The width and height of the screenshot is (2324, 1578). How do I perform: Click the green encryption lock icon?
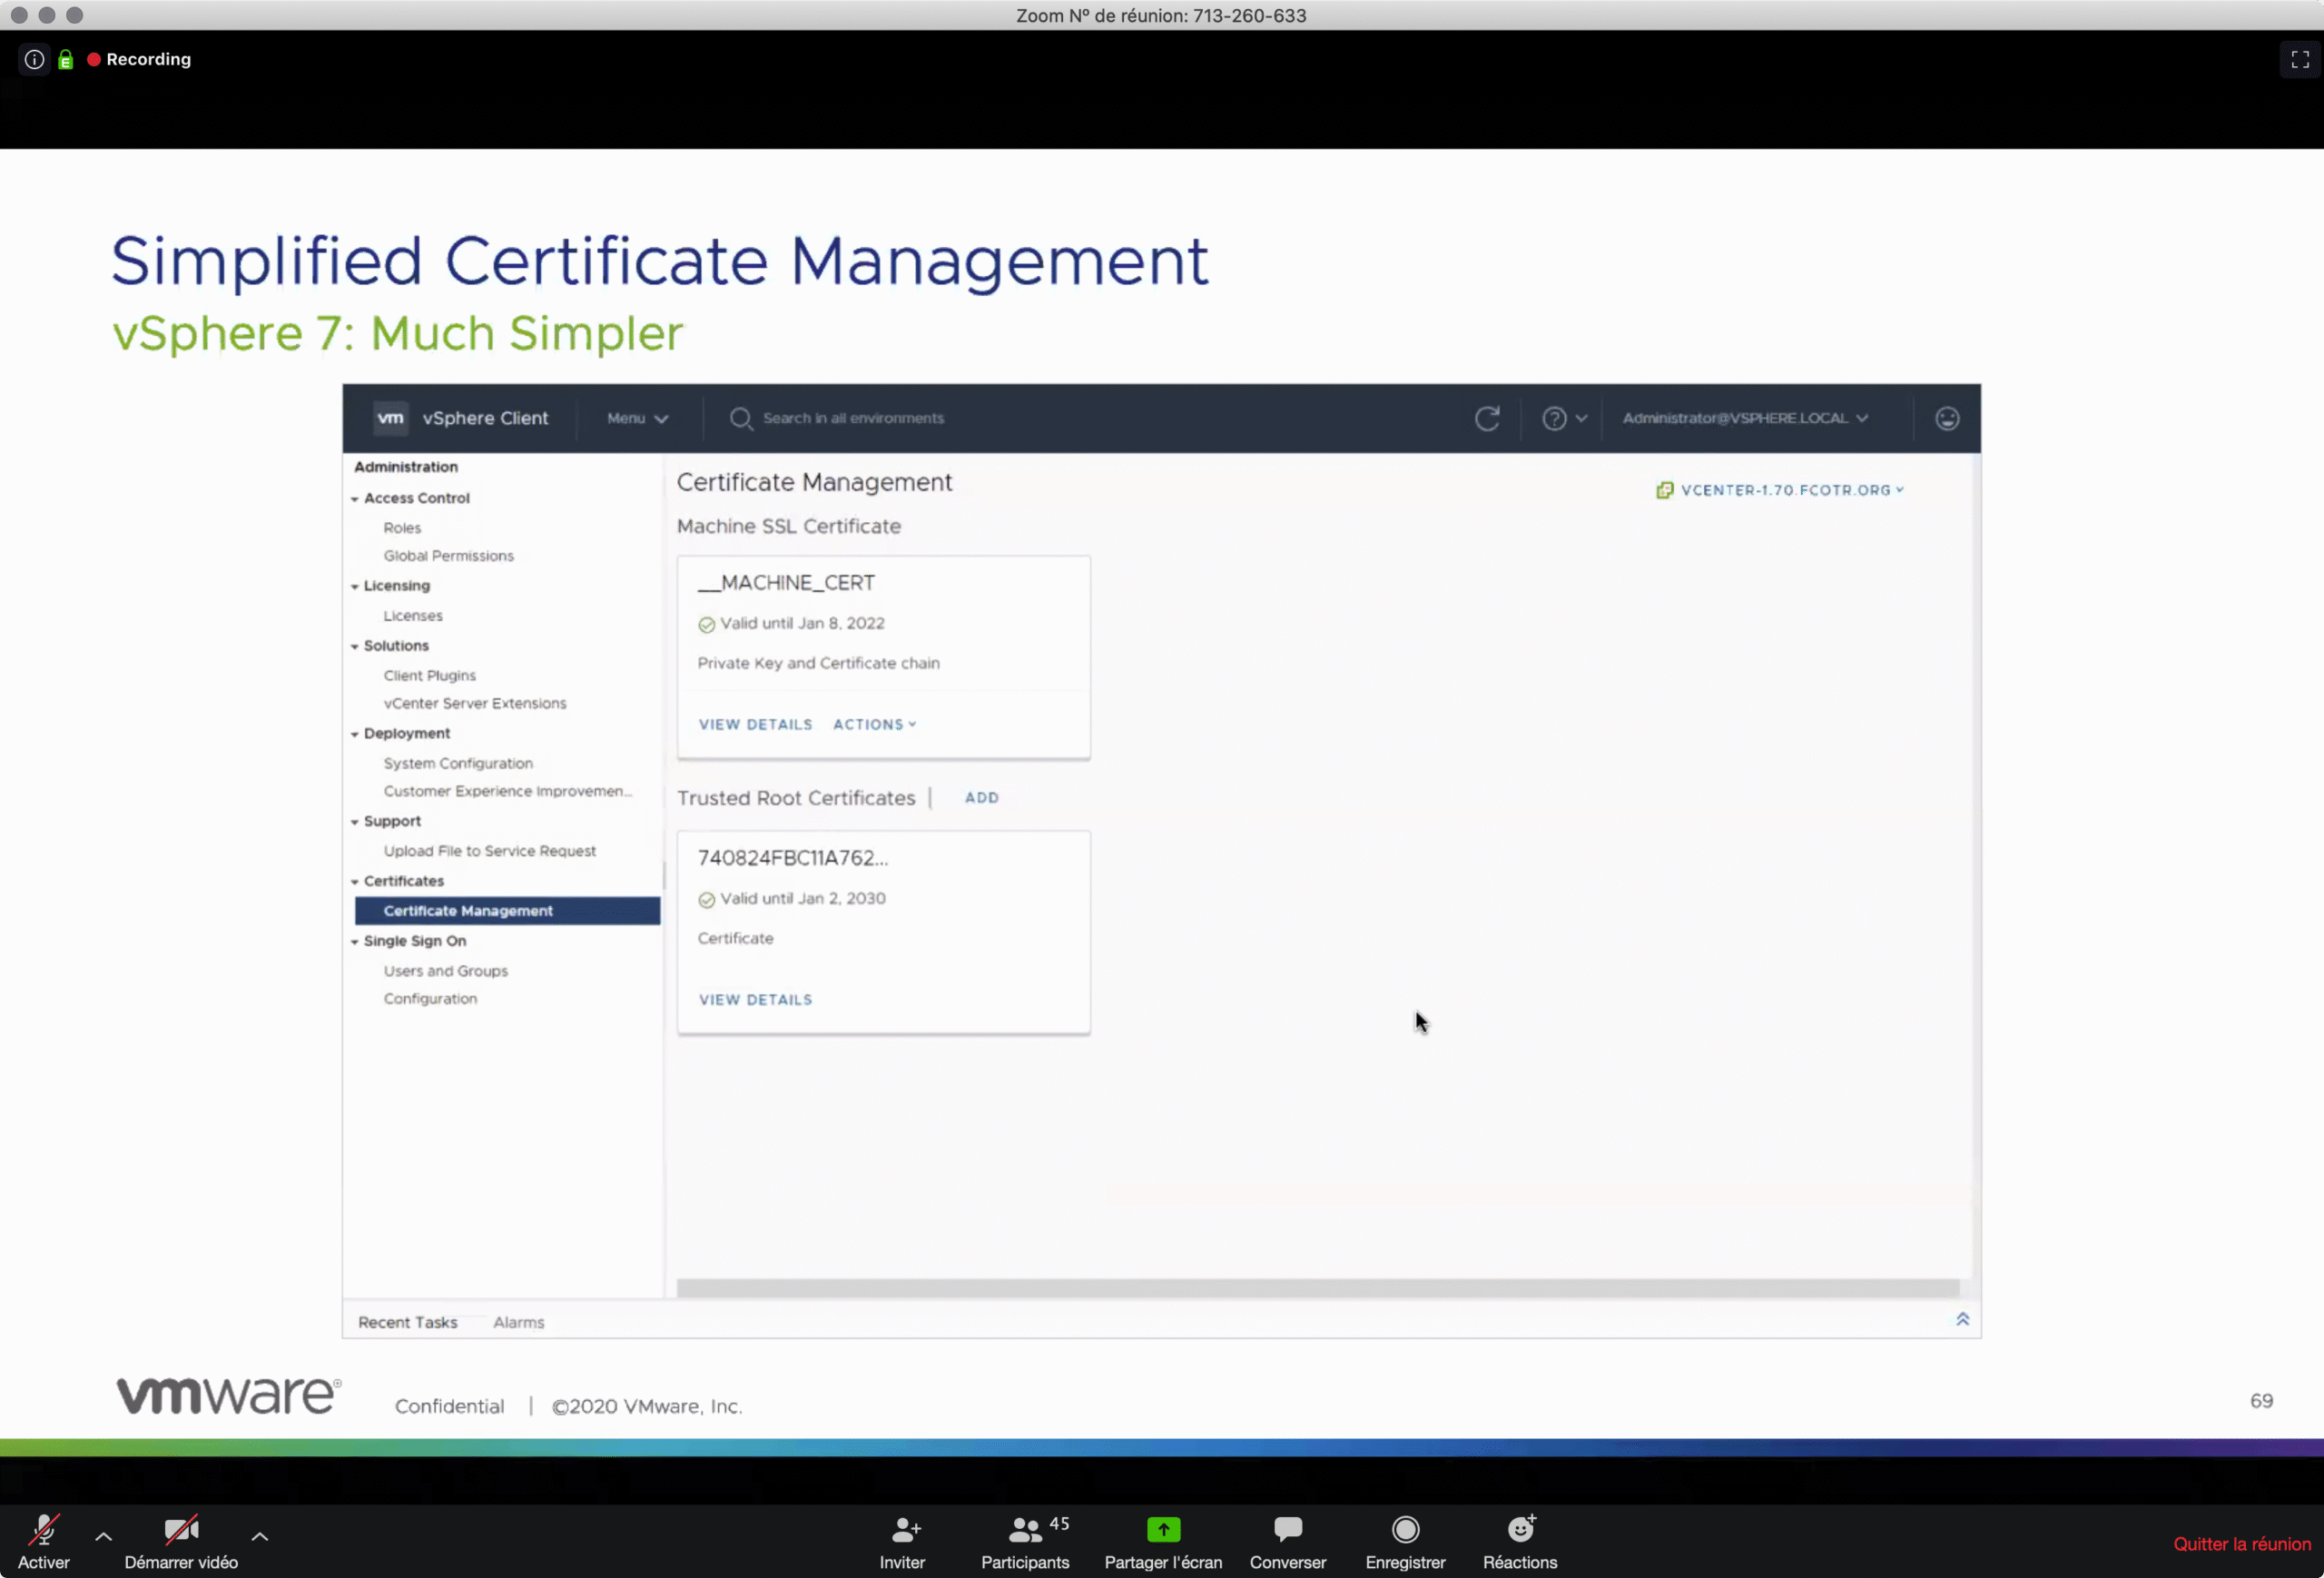tap(66, 60)
